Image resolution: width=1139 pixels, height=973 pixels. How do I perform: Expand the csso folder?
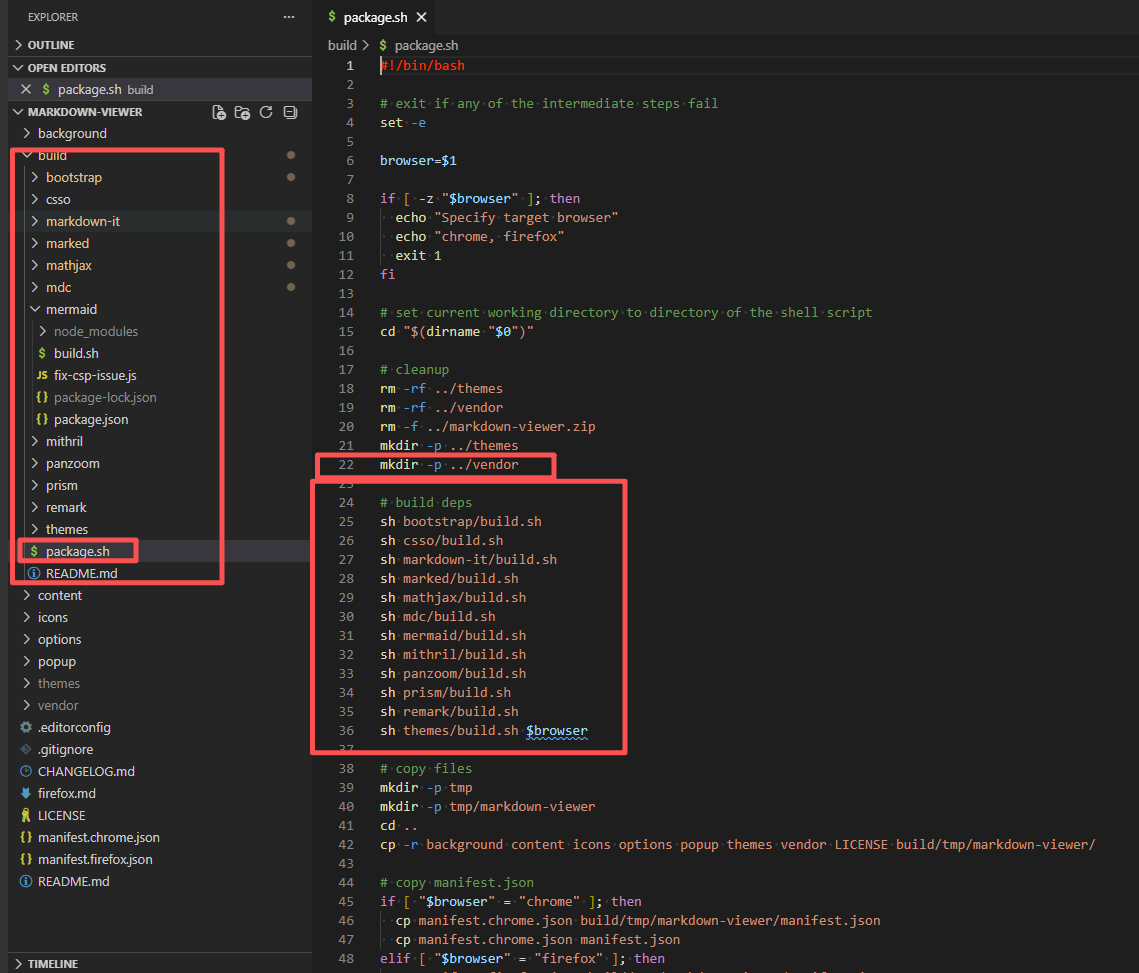[x=160, y=199]
